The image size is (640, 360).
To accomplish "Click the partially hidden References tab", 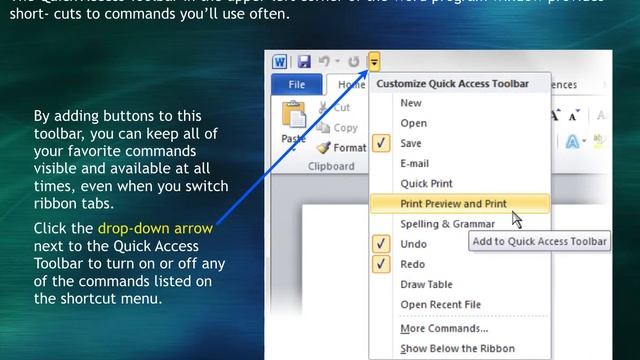I will (564, 85).
